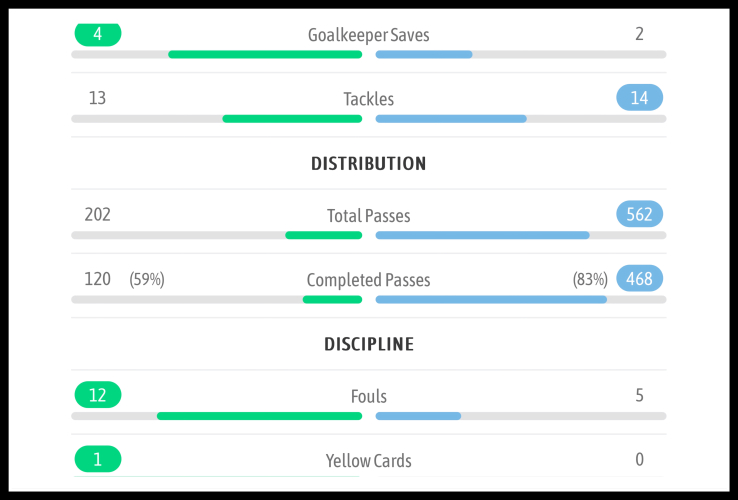Click the green Goalkeeper Saves bar
The image size is (738, 500).
pos(265,54)
